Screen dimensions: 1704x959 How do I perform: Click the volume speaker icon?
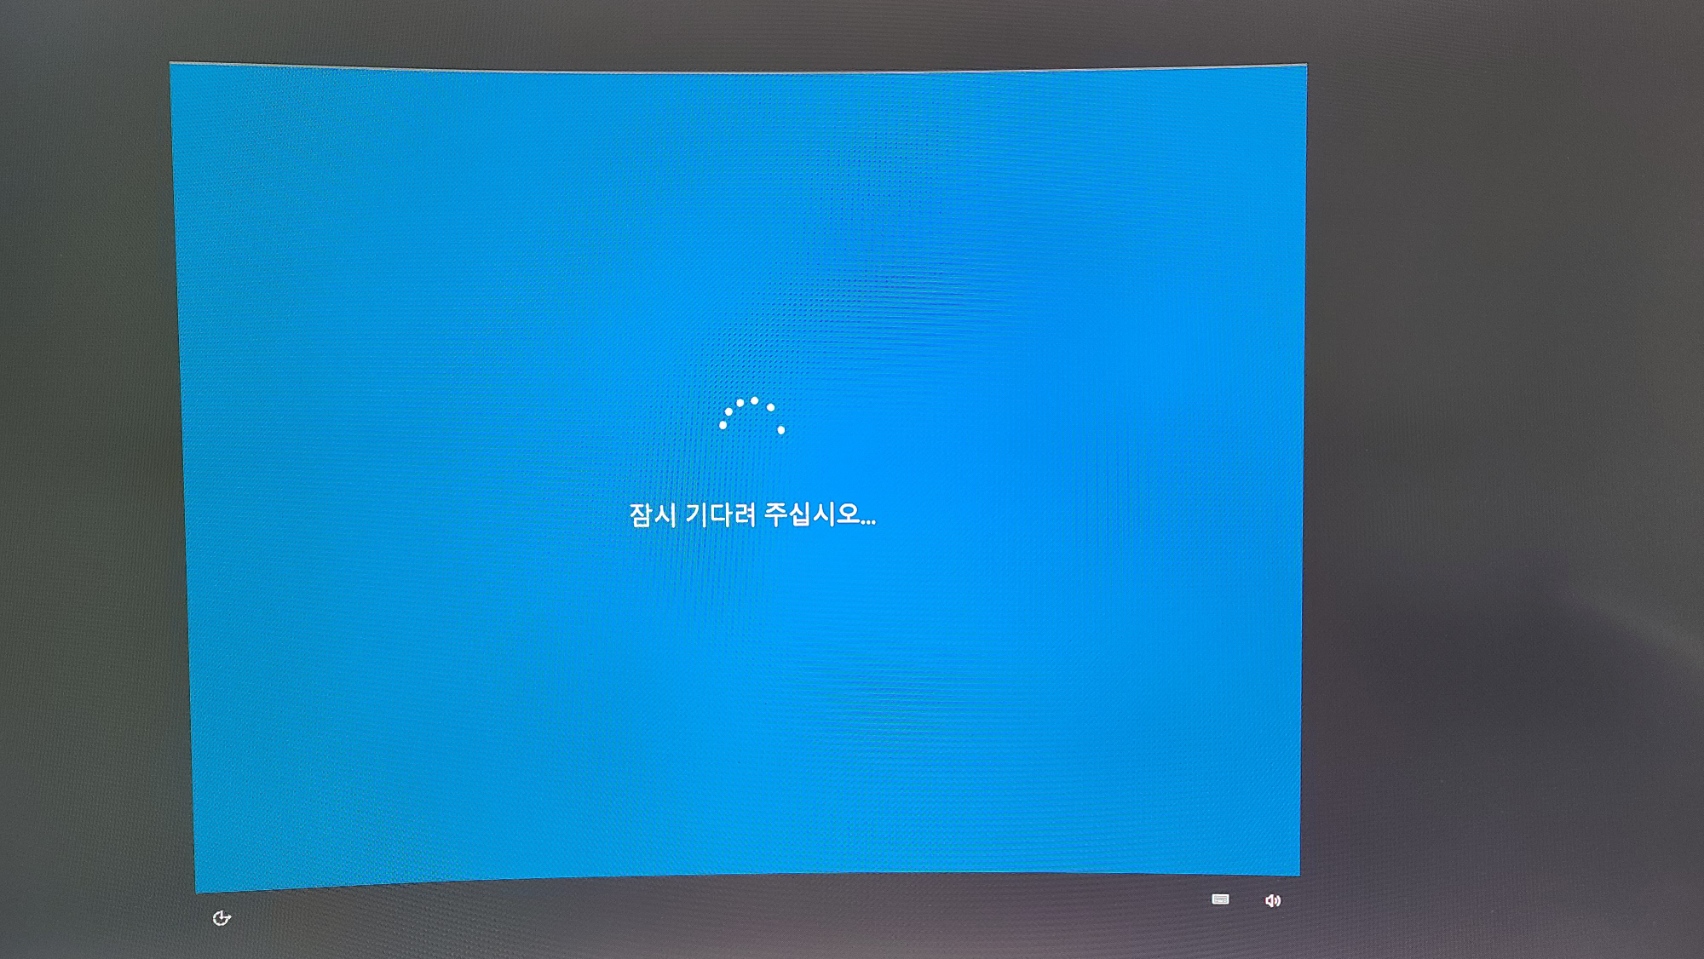tap(1272, 901)
